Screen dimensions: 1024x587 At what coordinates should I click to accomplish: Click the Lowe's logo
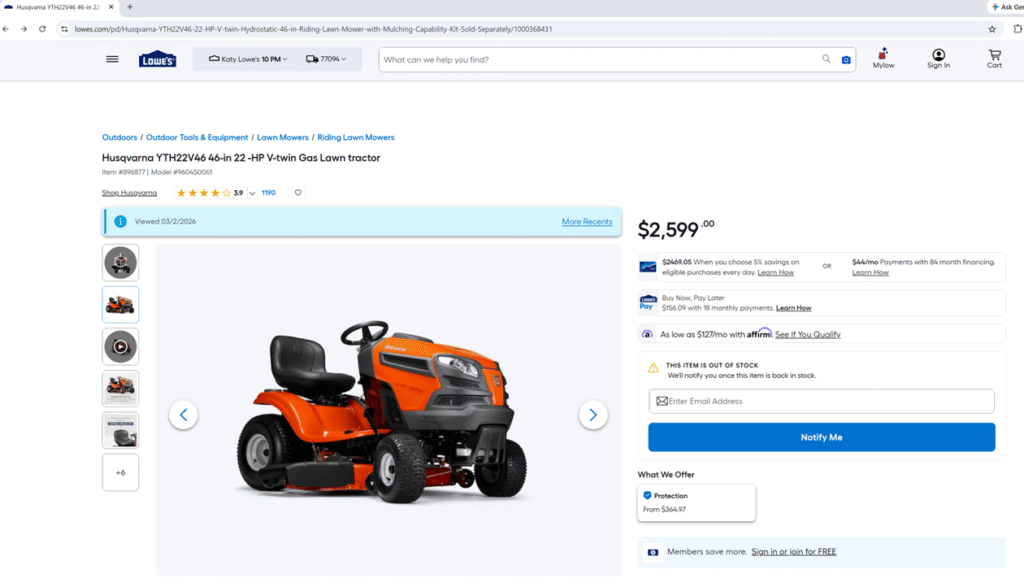pyautogui.click(x=157, y=59)
